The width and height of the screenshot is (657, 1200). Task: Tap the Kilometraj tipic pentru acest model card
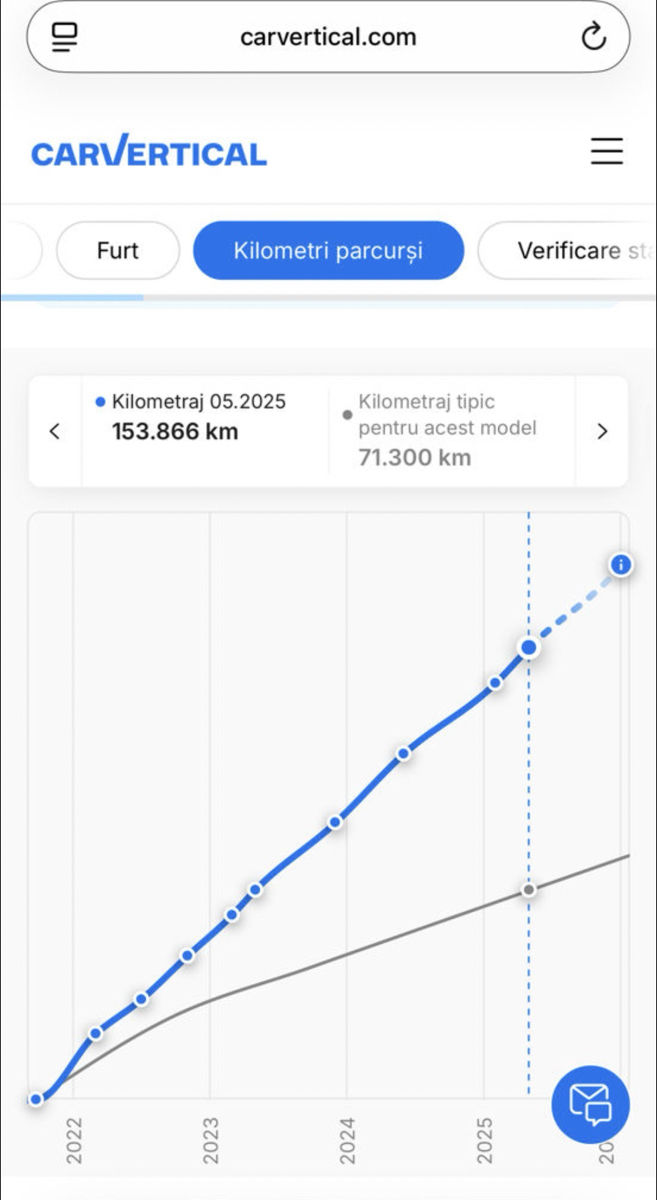click(x=452, y=431)
